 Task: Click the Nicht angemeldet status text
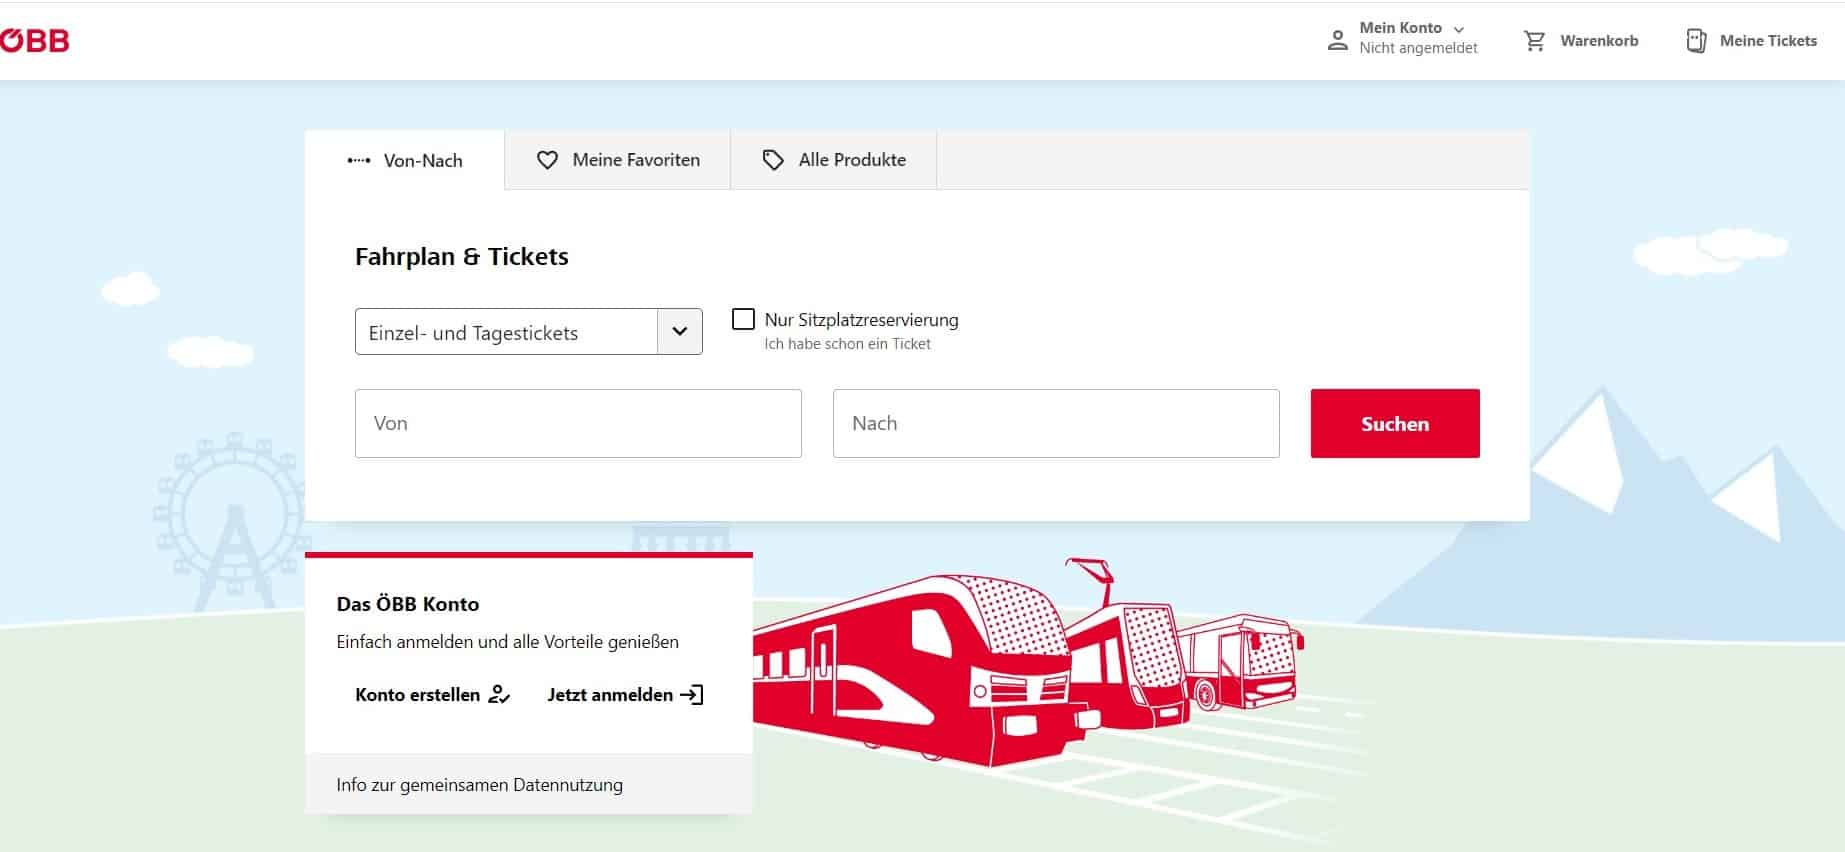tap(1418, 48)
